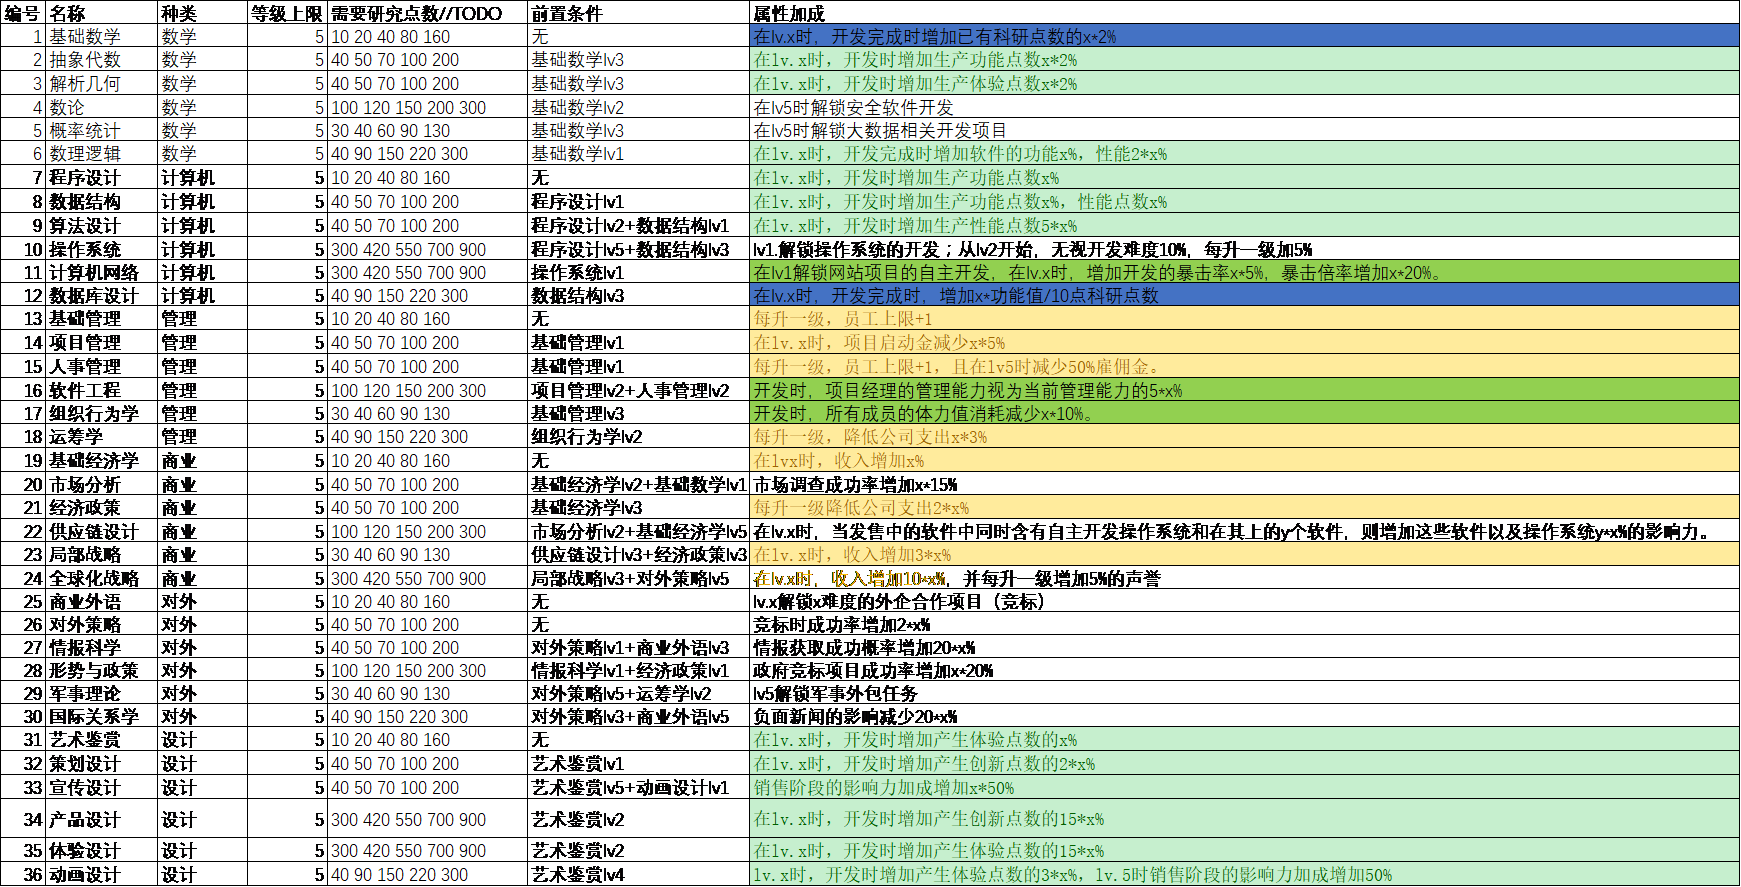The height and width of the screenshot is (887, 1741).
Task: Select the name cell 经济政策
Action: tap(102, 507)
